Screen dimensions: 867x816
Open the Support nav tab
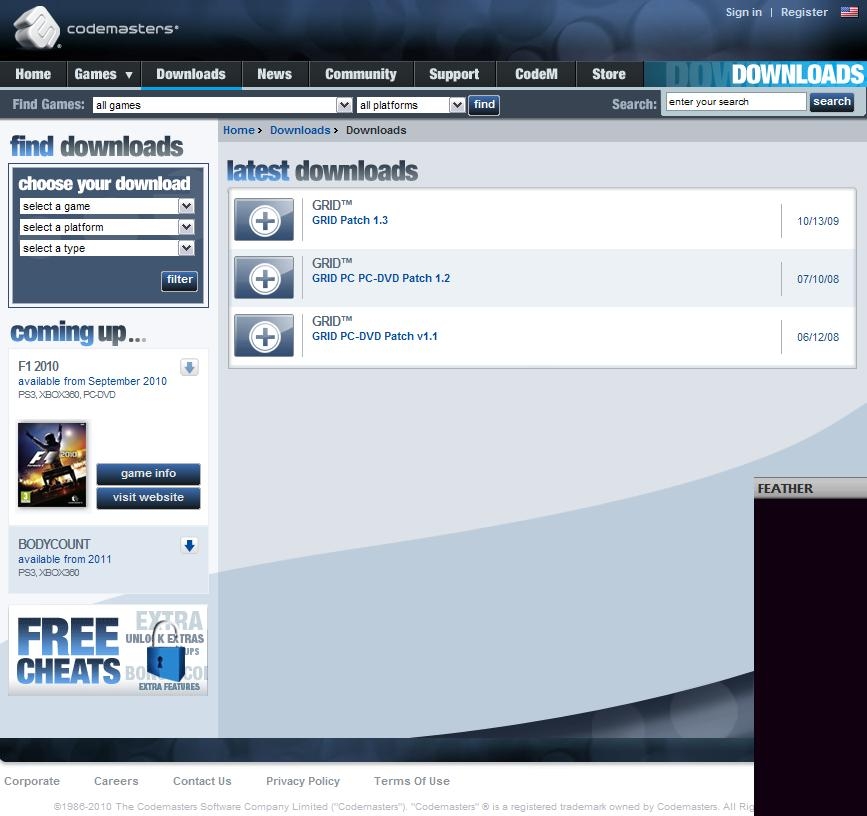point(455,74)
